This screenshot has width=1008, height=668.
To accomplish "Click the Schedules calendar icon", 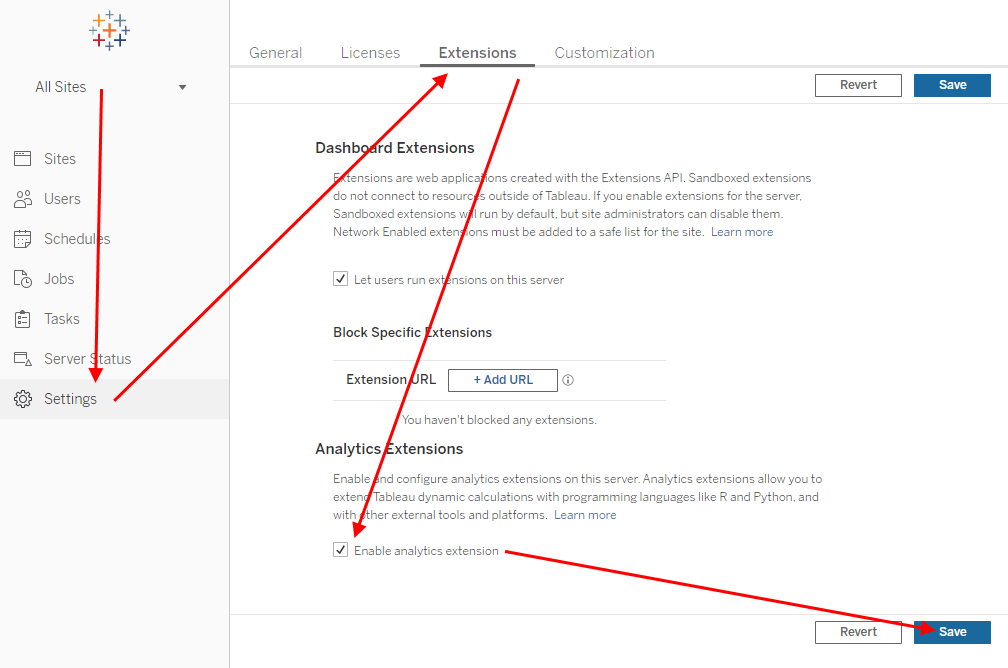I will pyautogui.click(x=22, y=239).
